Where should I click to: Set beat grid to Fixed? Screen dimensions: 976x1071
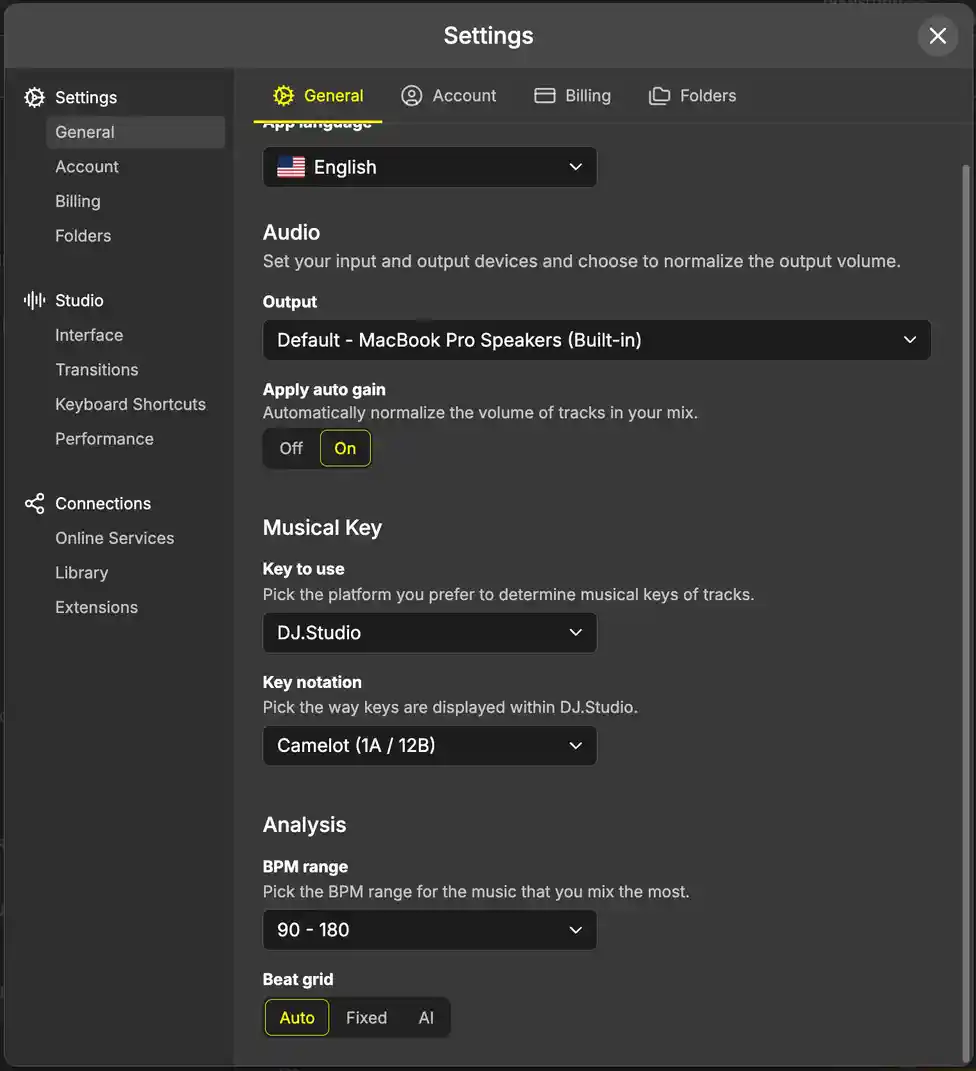pyautogui.click(x=366, y=1017)
